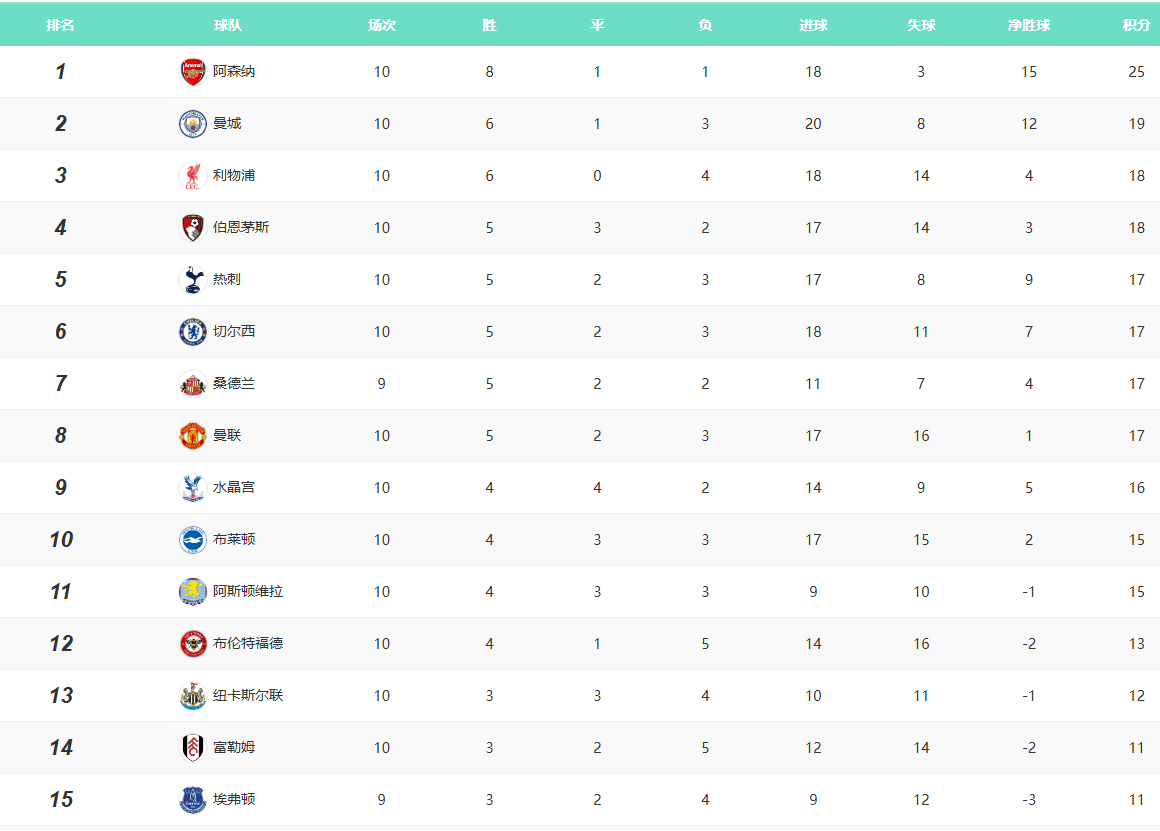
Task: Select the Liverpool club crest
Action: pos(193,176)
